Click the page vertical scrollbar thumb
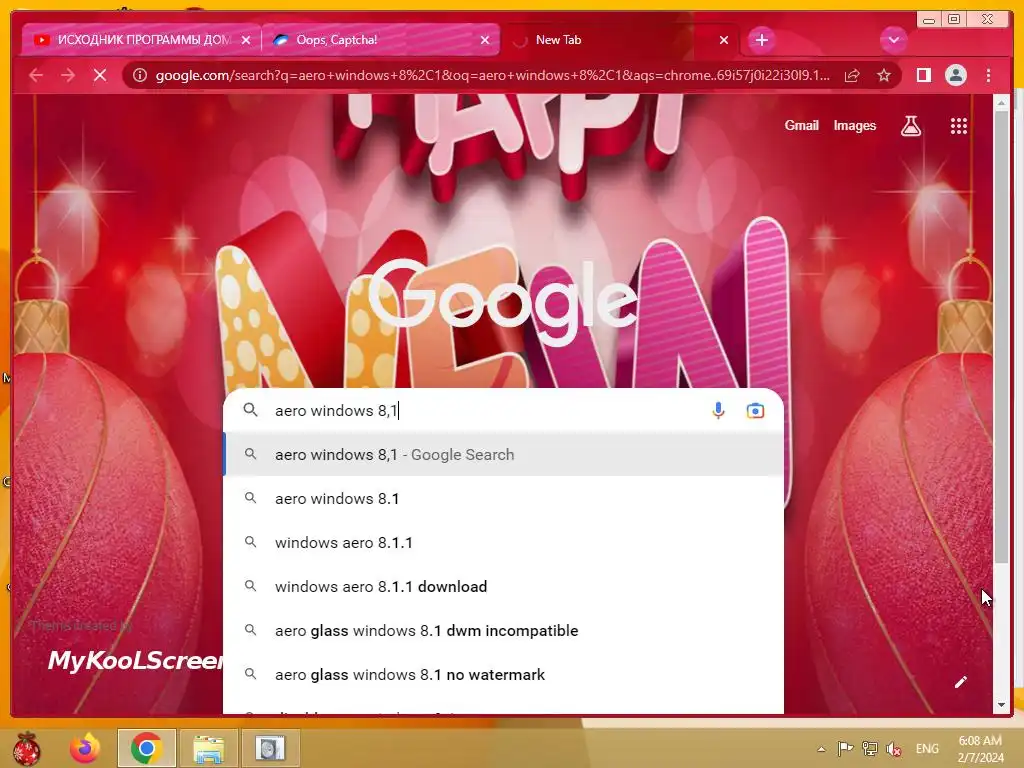The image size is (1024, 768). (x=1001, y=336)
